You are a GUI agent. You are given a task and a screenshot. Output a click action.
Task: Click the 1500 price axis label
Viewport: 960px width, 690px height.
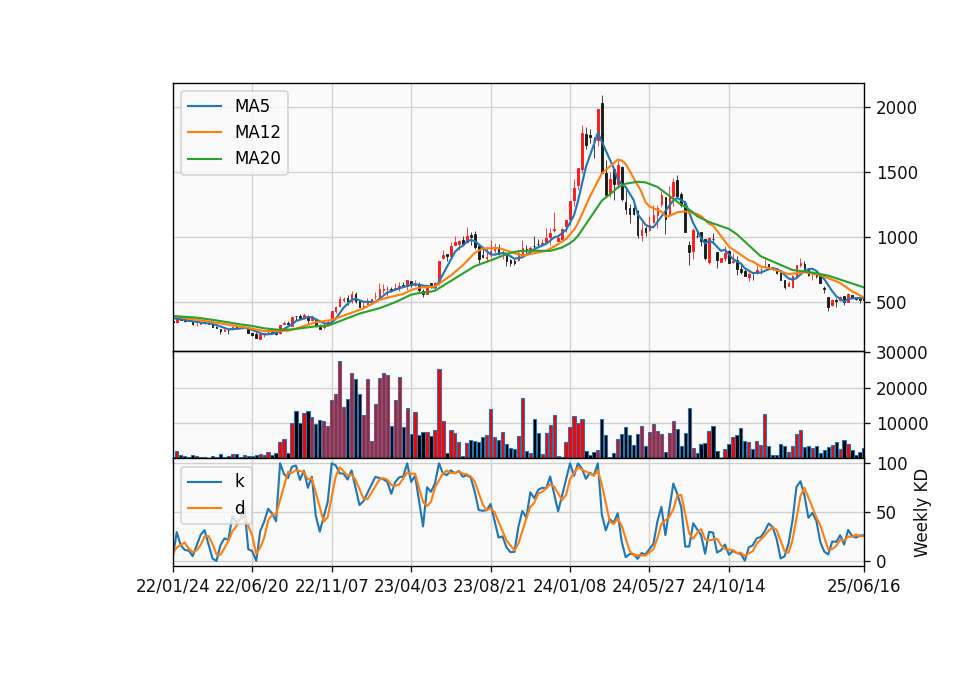896,173
